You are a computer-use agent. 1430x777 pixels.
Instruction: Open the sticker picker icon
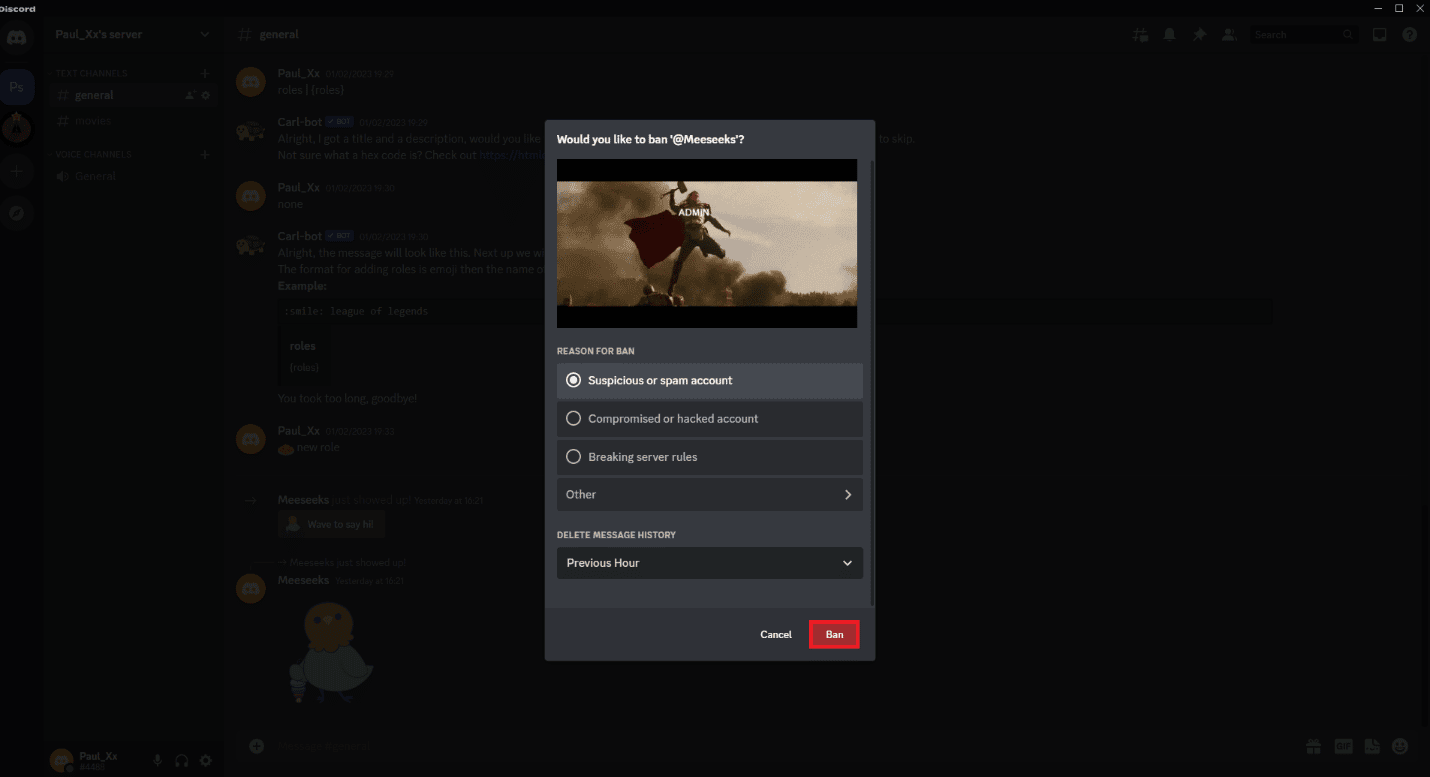click(x=1372, y=746)
